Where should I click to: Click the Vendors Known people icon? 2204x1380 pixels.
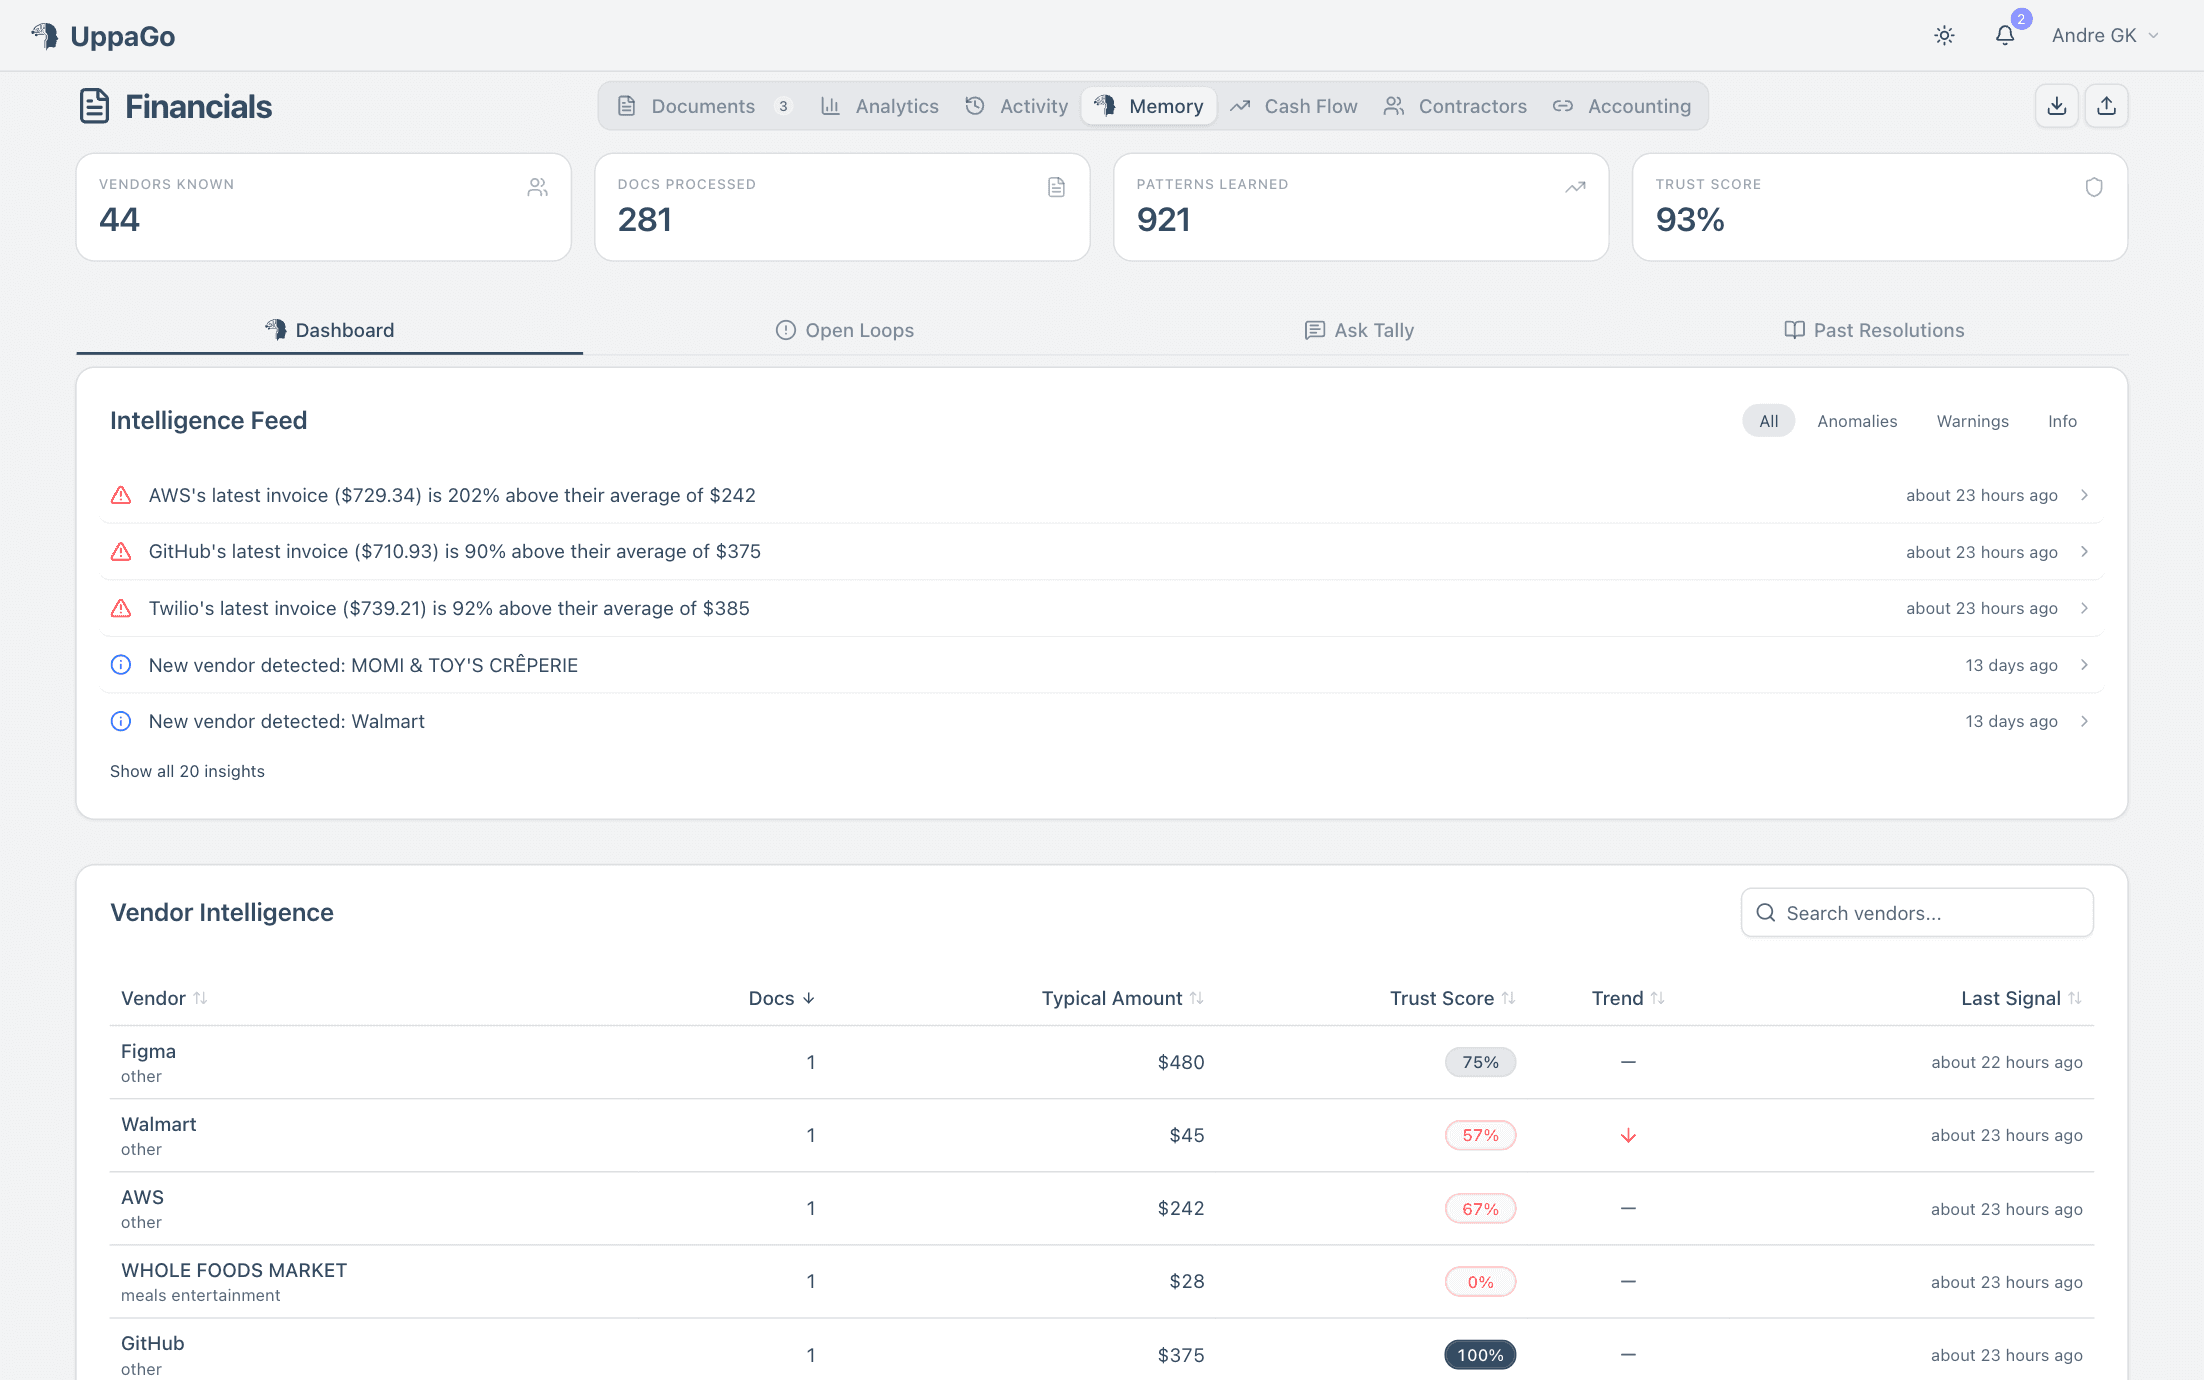click(x=537, y=187)
